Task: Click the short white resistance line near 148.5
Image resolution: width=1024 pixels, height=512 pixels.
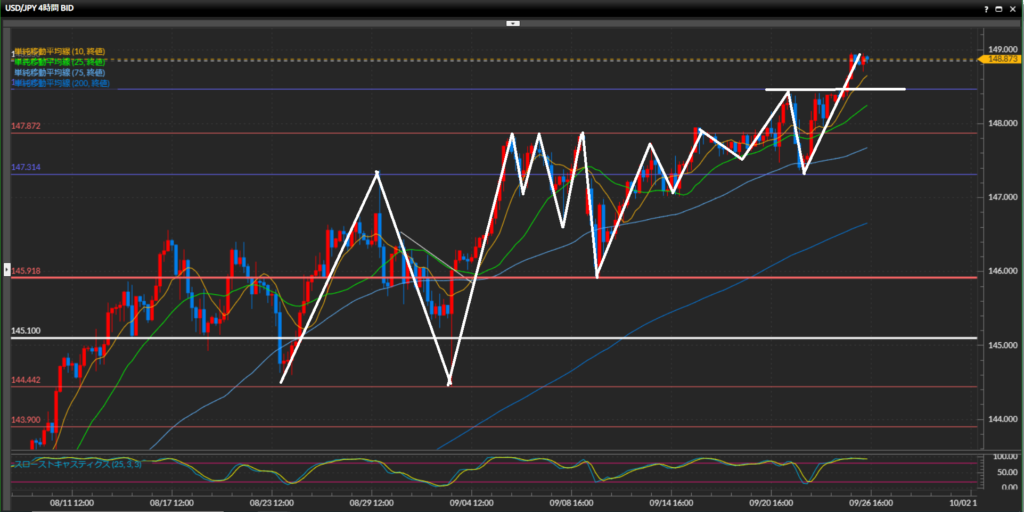Action: (880, 90)
